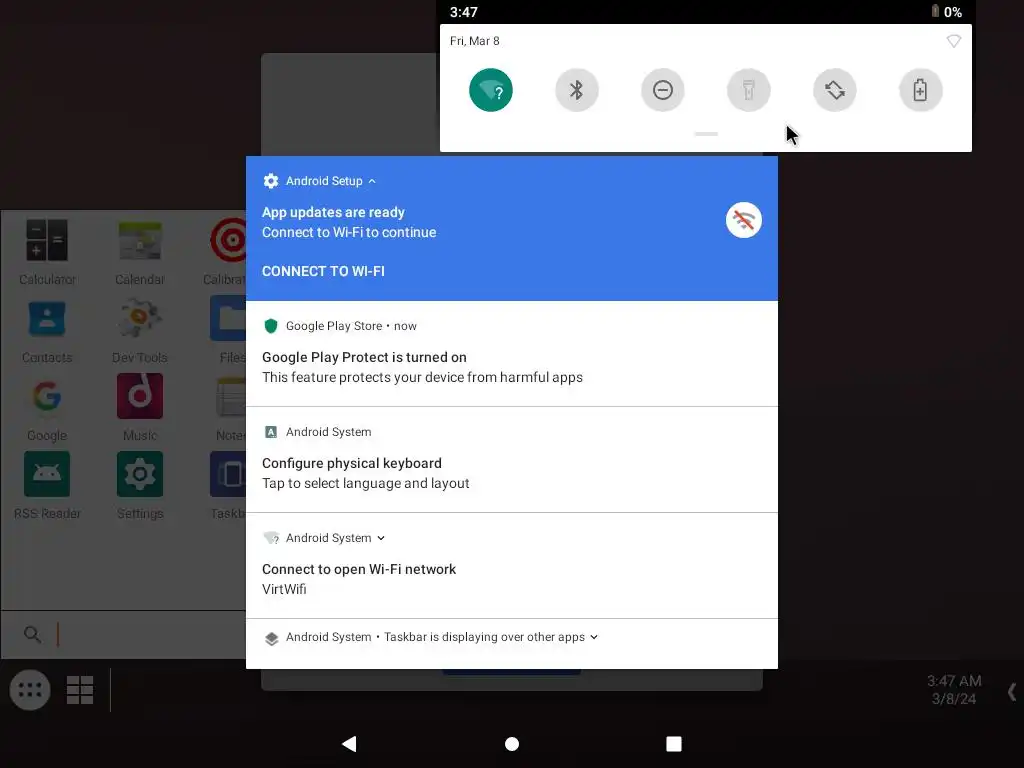Click the Wi-Fi question icon beside Android System
This screenshot has width=1024, height=768.
coord(271,538)
